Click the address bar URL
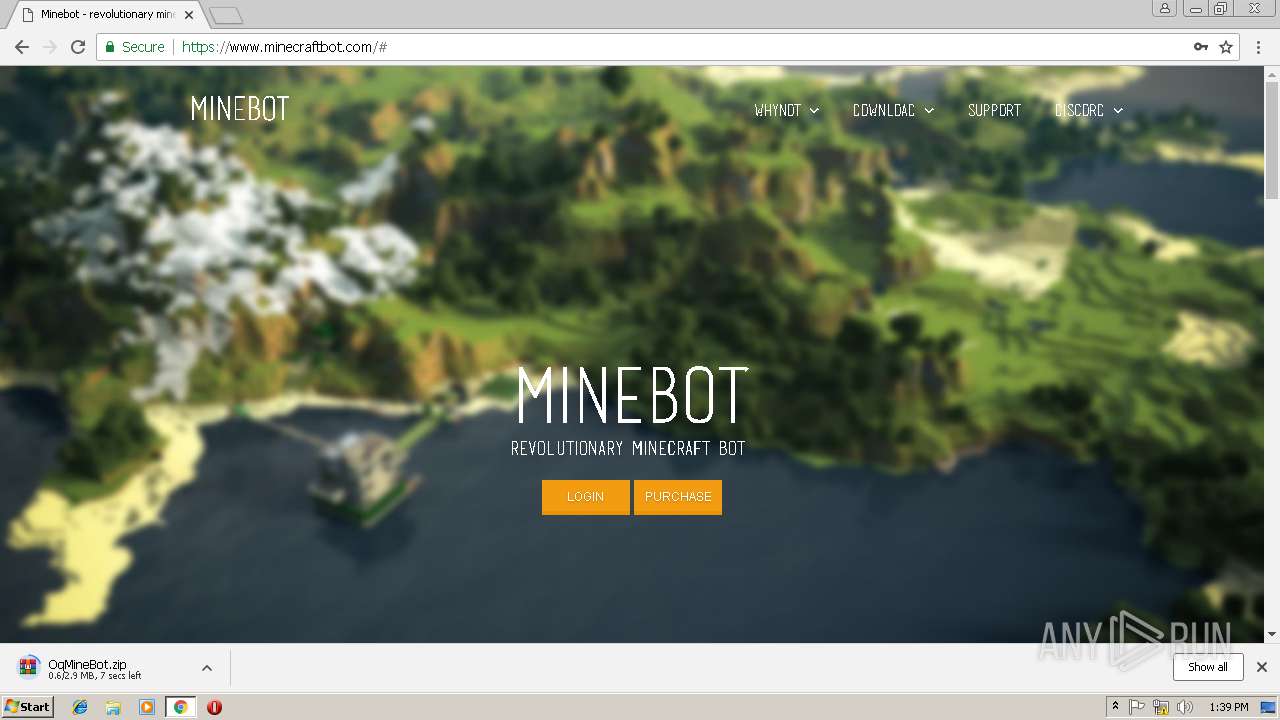 pos(285,47)
